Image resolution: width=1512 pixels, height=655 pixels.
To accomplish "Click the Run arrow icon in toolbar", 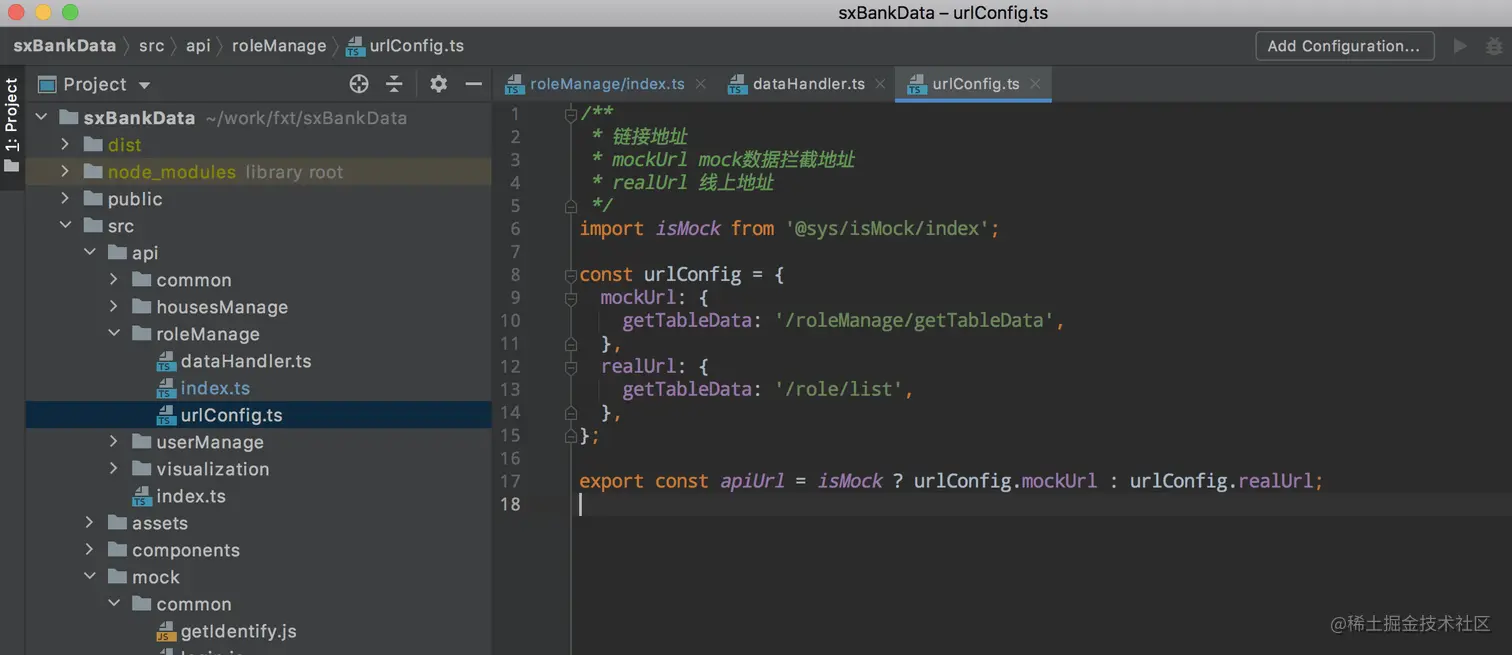I will click(1460, 46).
